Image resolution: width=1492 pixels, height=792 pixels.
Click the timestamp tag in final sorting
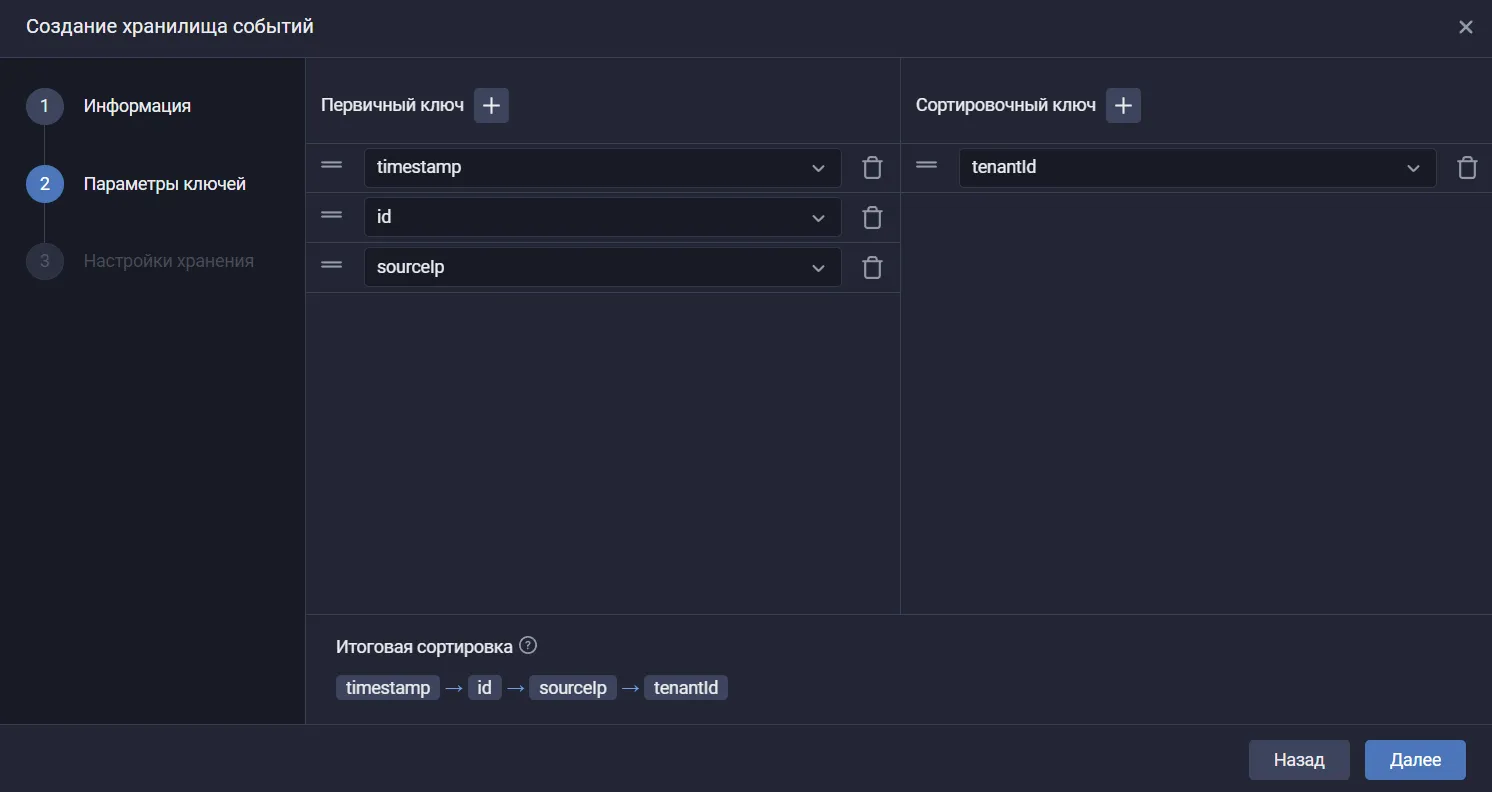[x=388, y=688]
